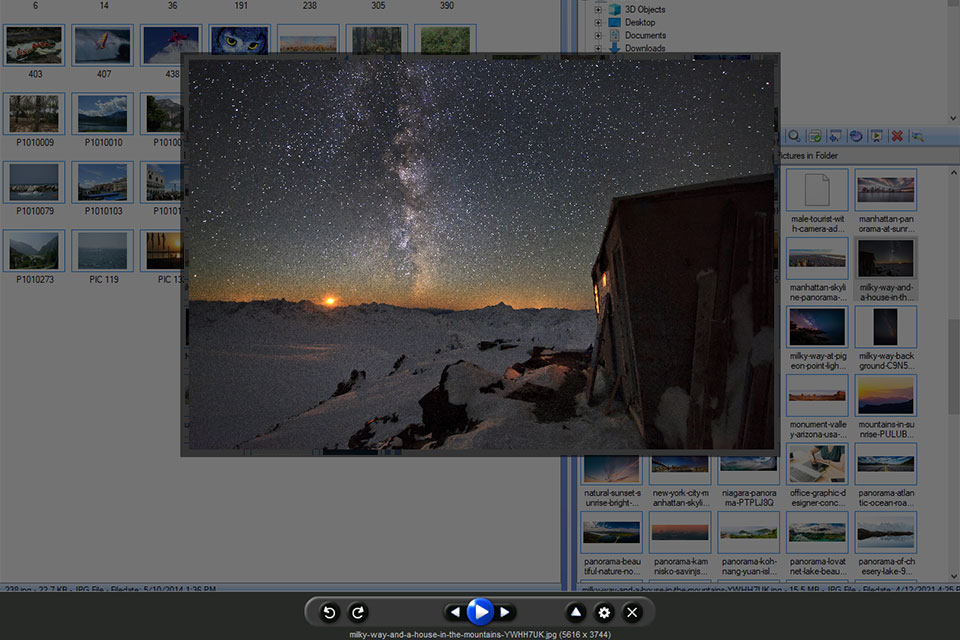Screen dimensions: 960x640
Task: Close slideshow with the X icon
Action: pos(632,612)
